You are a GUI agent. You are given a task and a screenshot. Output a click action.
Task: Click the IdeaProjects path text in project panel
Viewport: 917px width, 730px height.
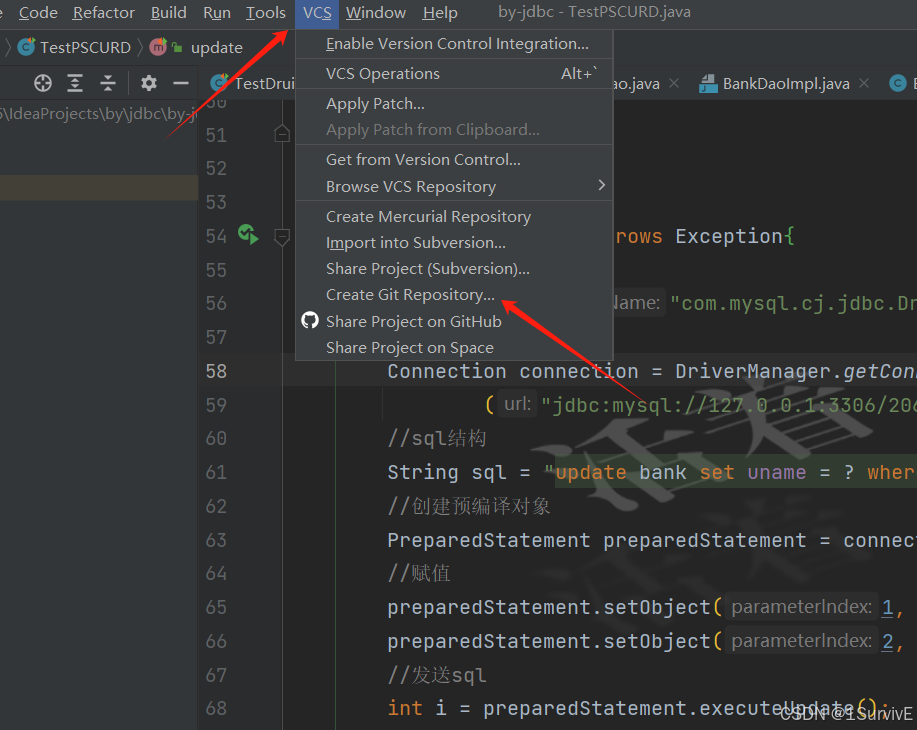[98, 113]
